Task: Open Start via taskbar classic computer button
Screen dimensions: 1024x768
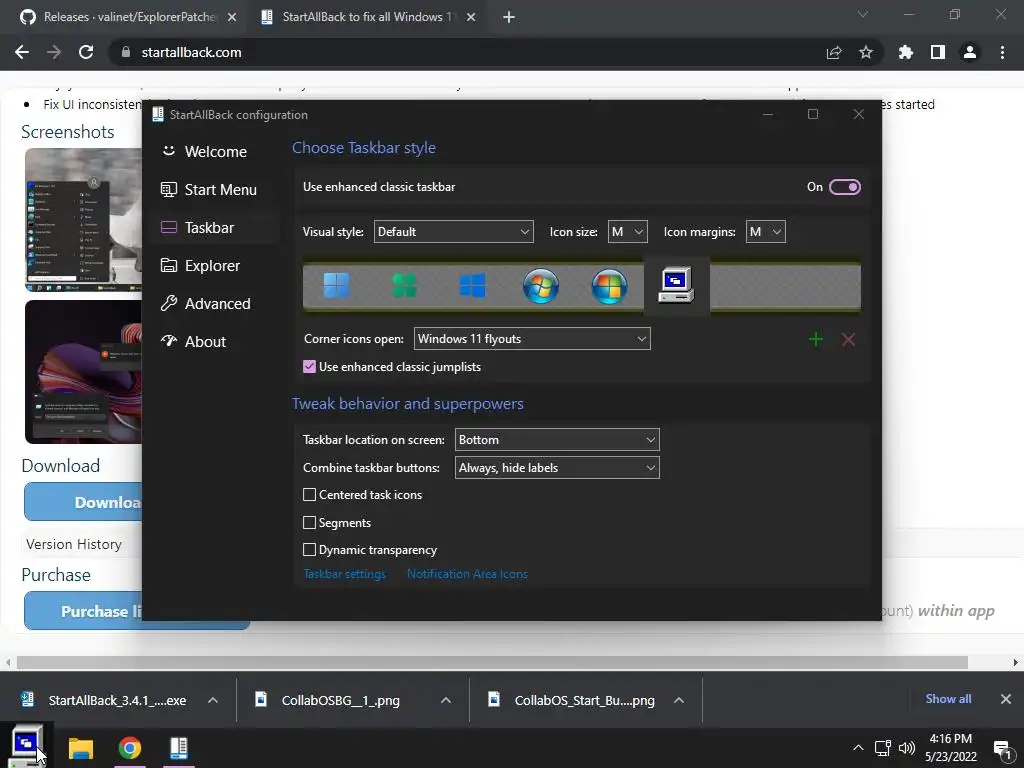Action: [x=27, y=746]
